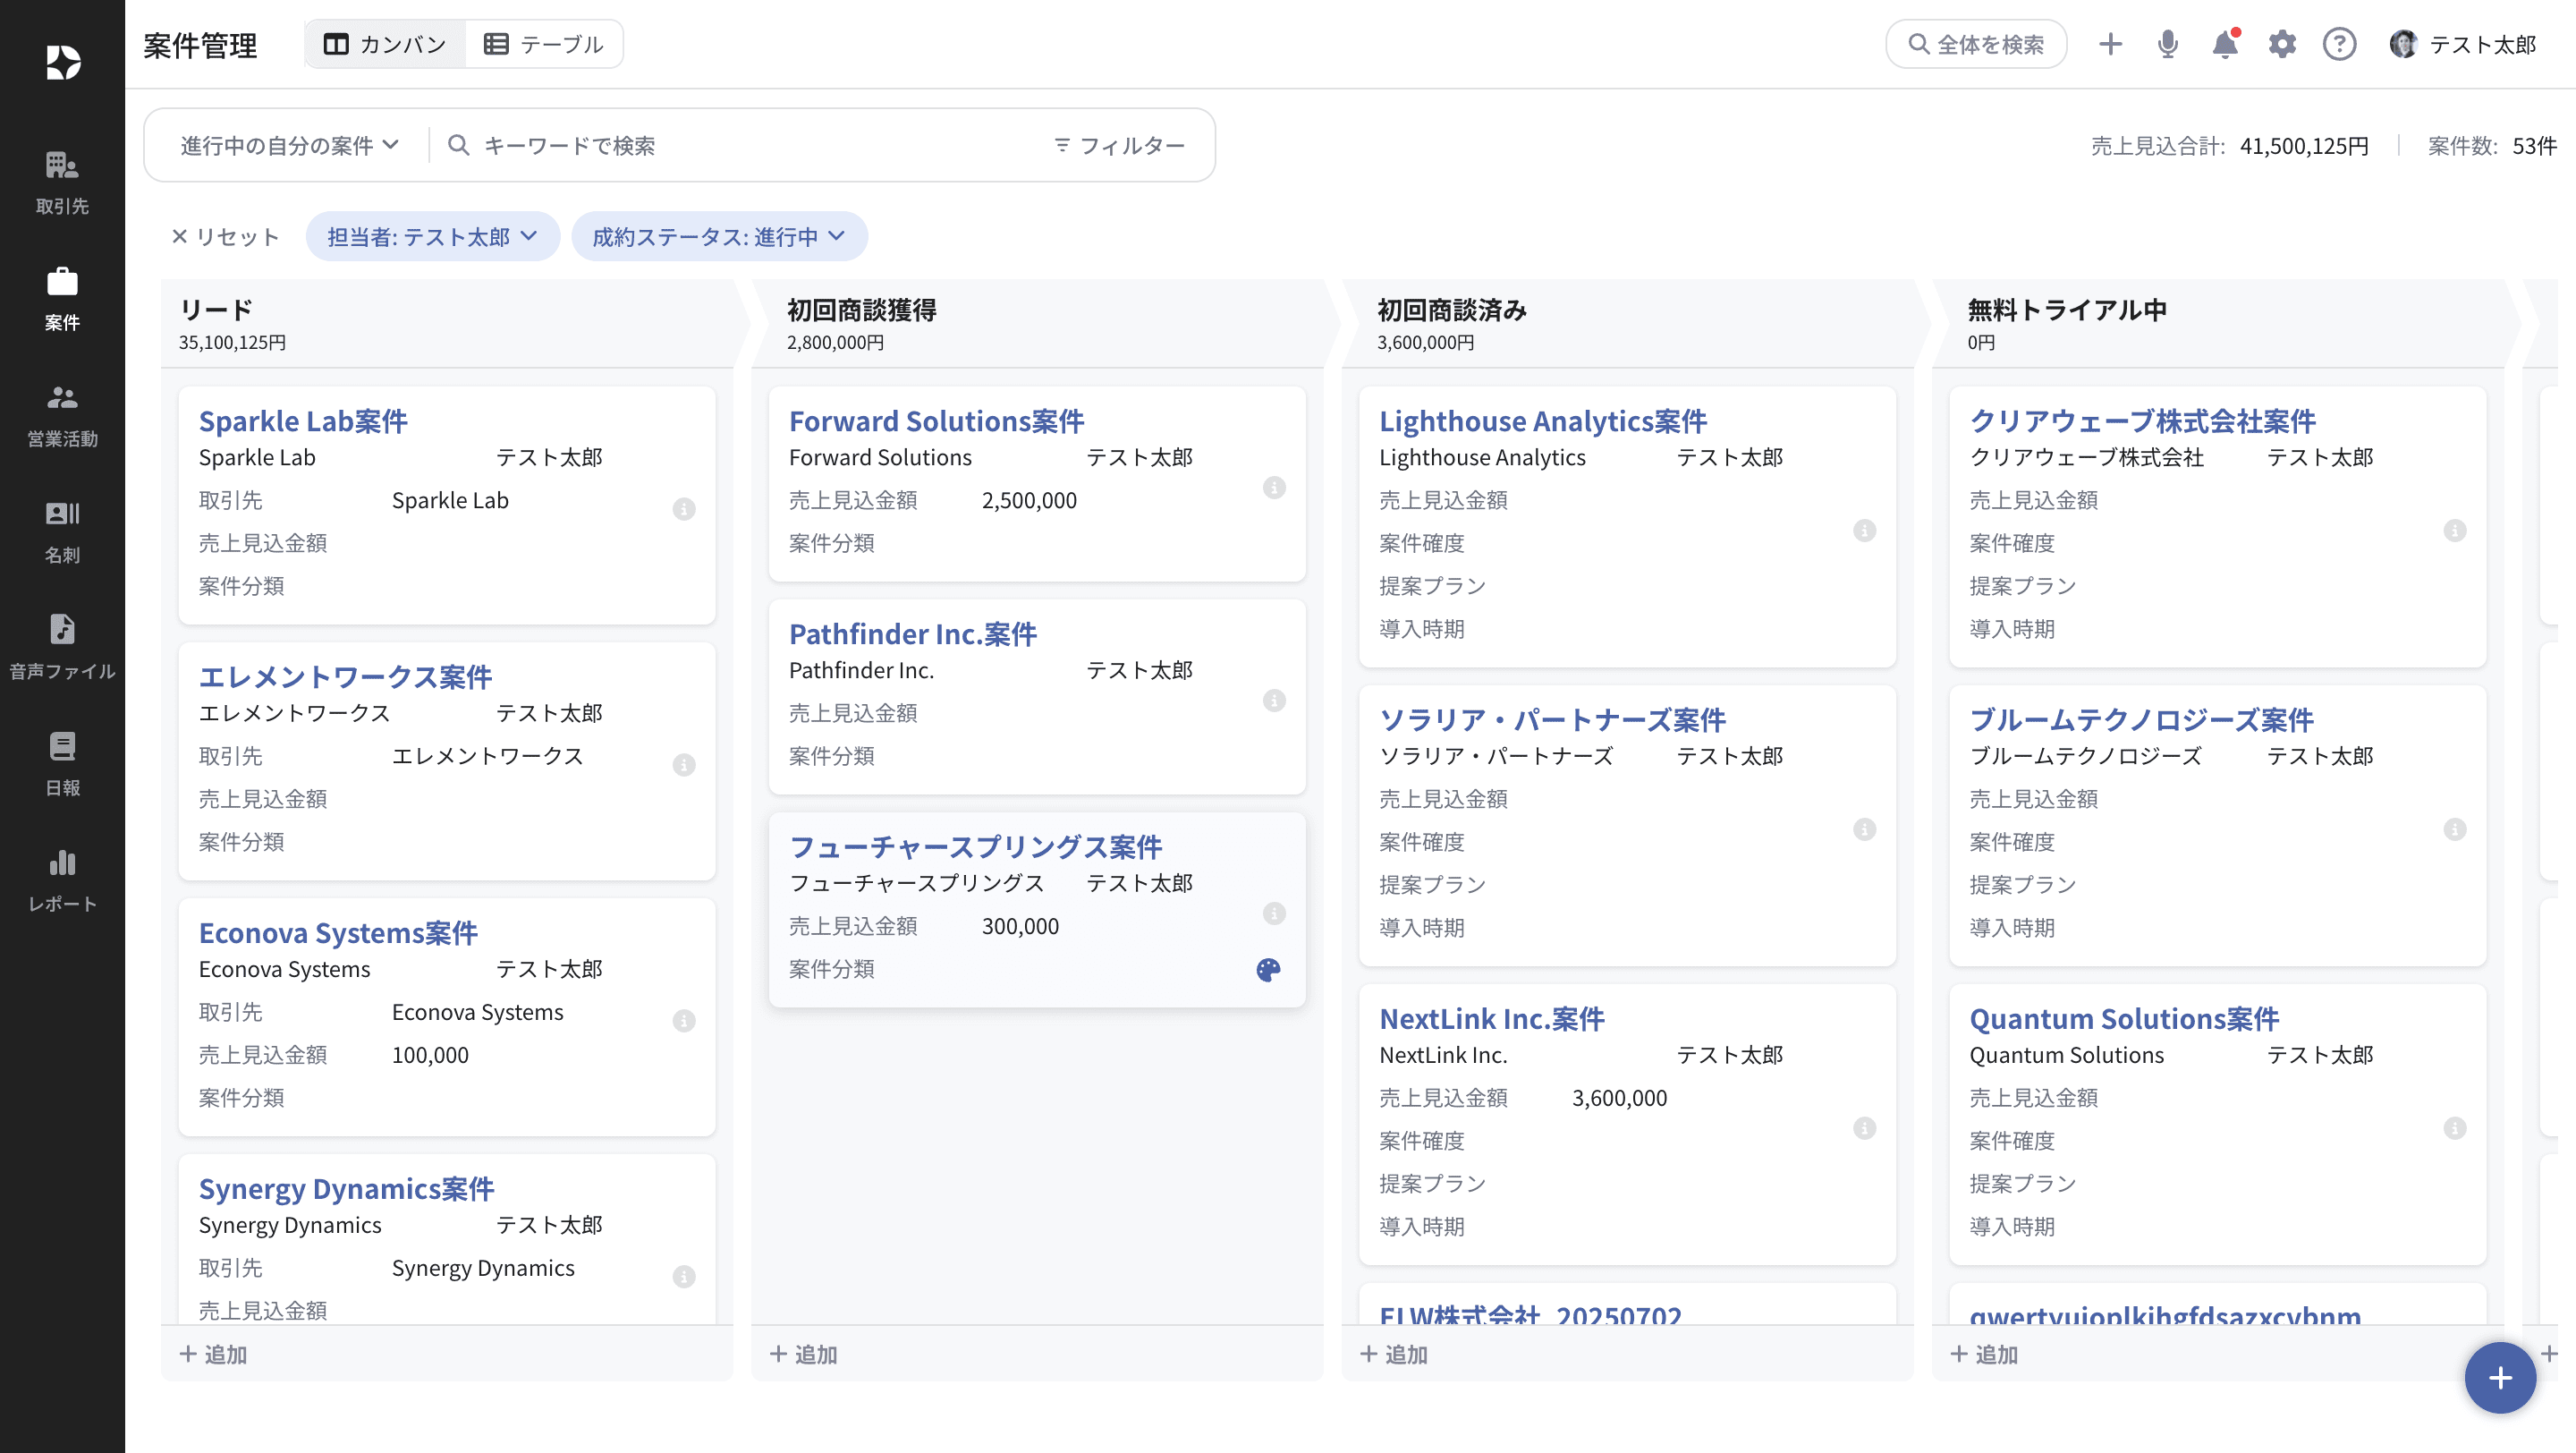Open the 音声ファイル sidebar item
The image size is (2576, 1453).
tap(62, 647)
